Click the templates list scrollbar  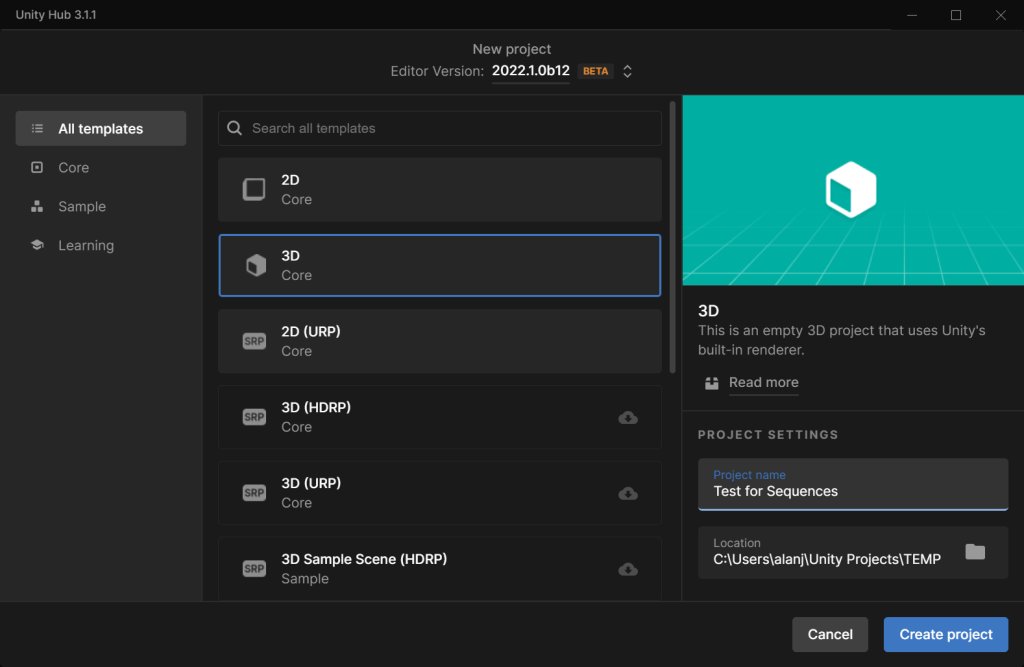click(673, 237)
